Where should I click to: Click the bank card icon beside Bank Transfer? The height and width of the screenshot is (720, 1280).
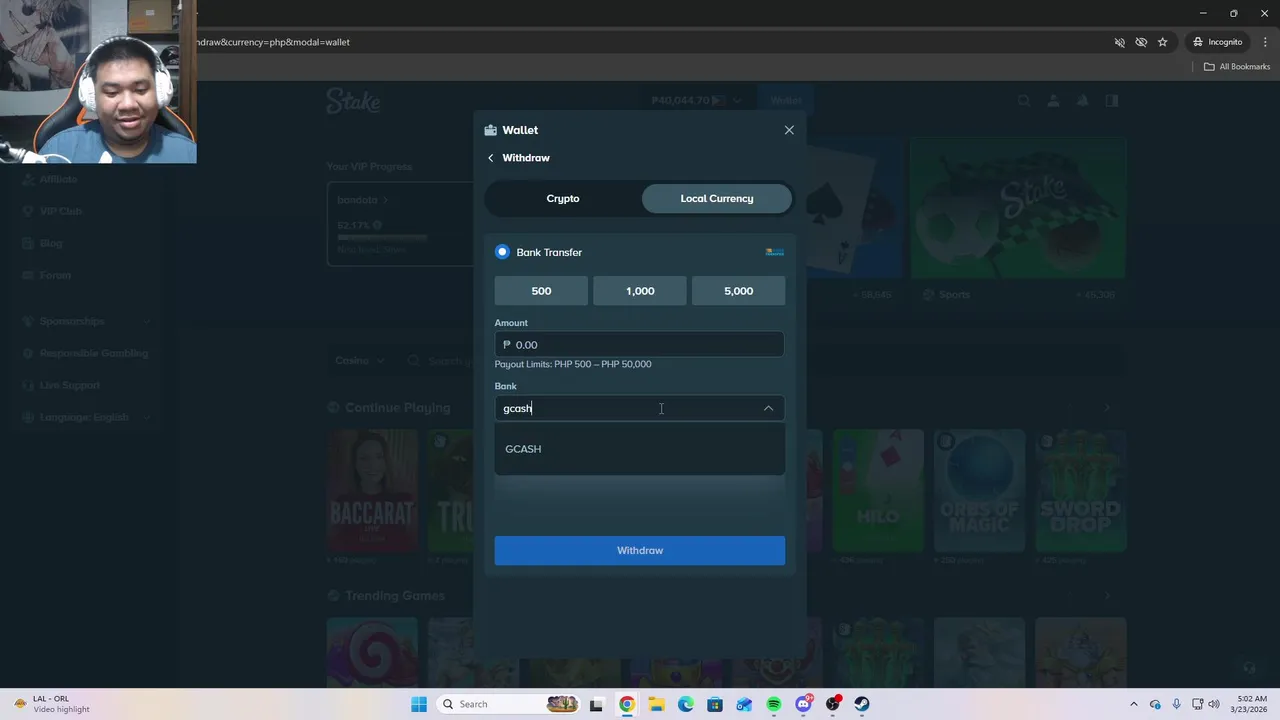pos(774,252)
